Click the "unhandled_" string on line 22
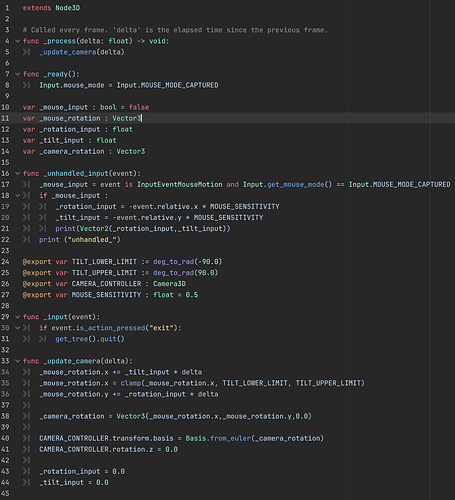The image size is (455, 500). (92, 240)
